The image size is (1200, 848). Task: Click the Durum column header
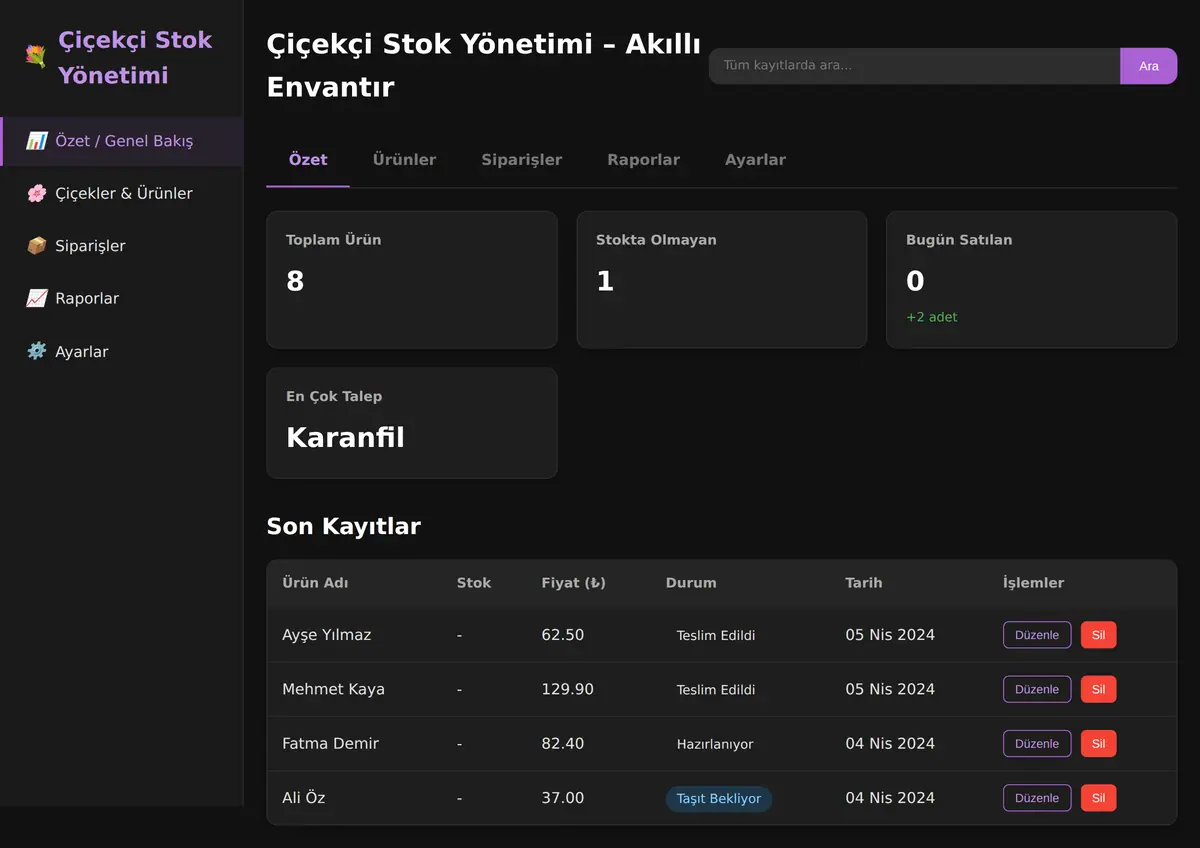691,583
